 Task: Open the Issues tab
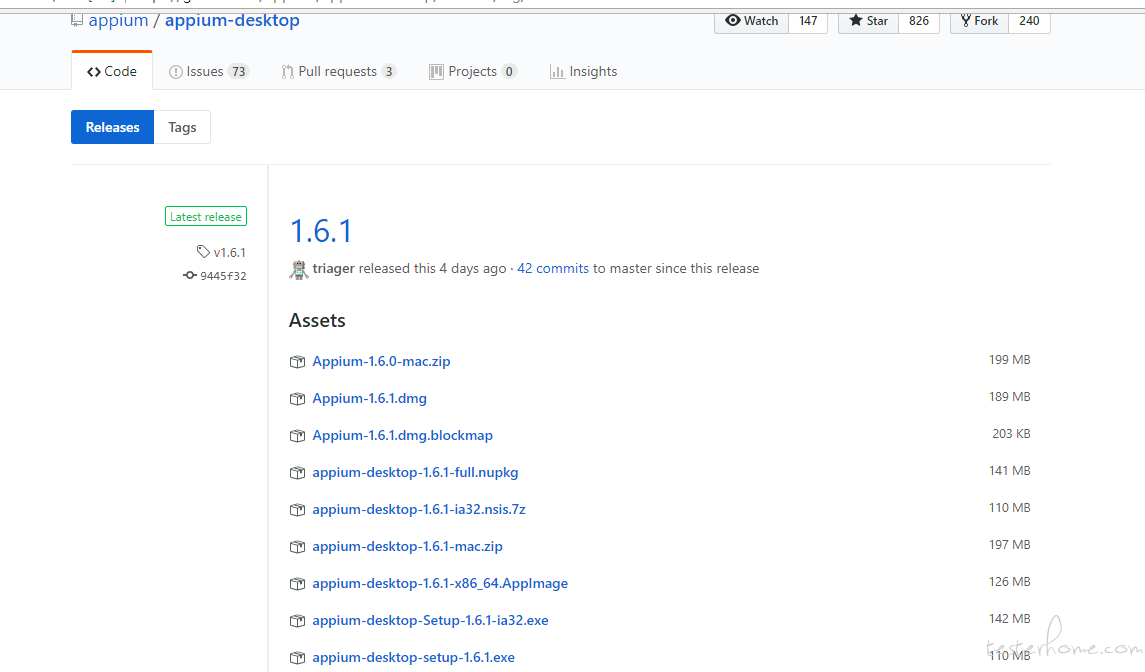coord(209,72)
